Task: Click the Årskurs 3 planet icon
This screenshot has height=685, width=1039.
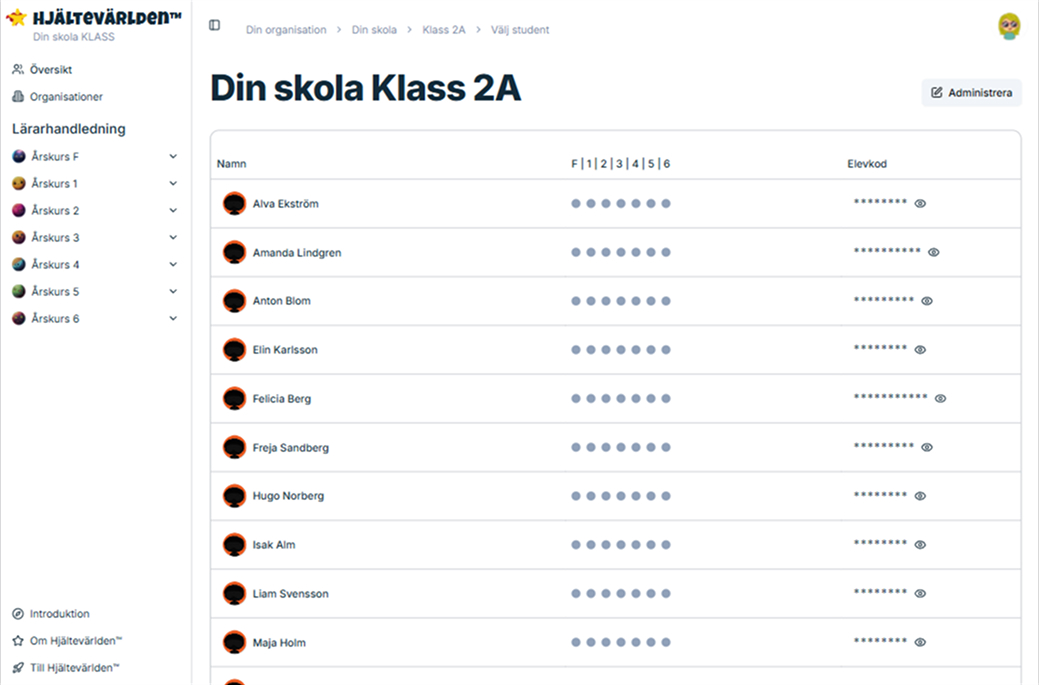Action: click(16, 237)
